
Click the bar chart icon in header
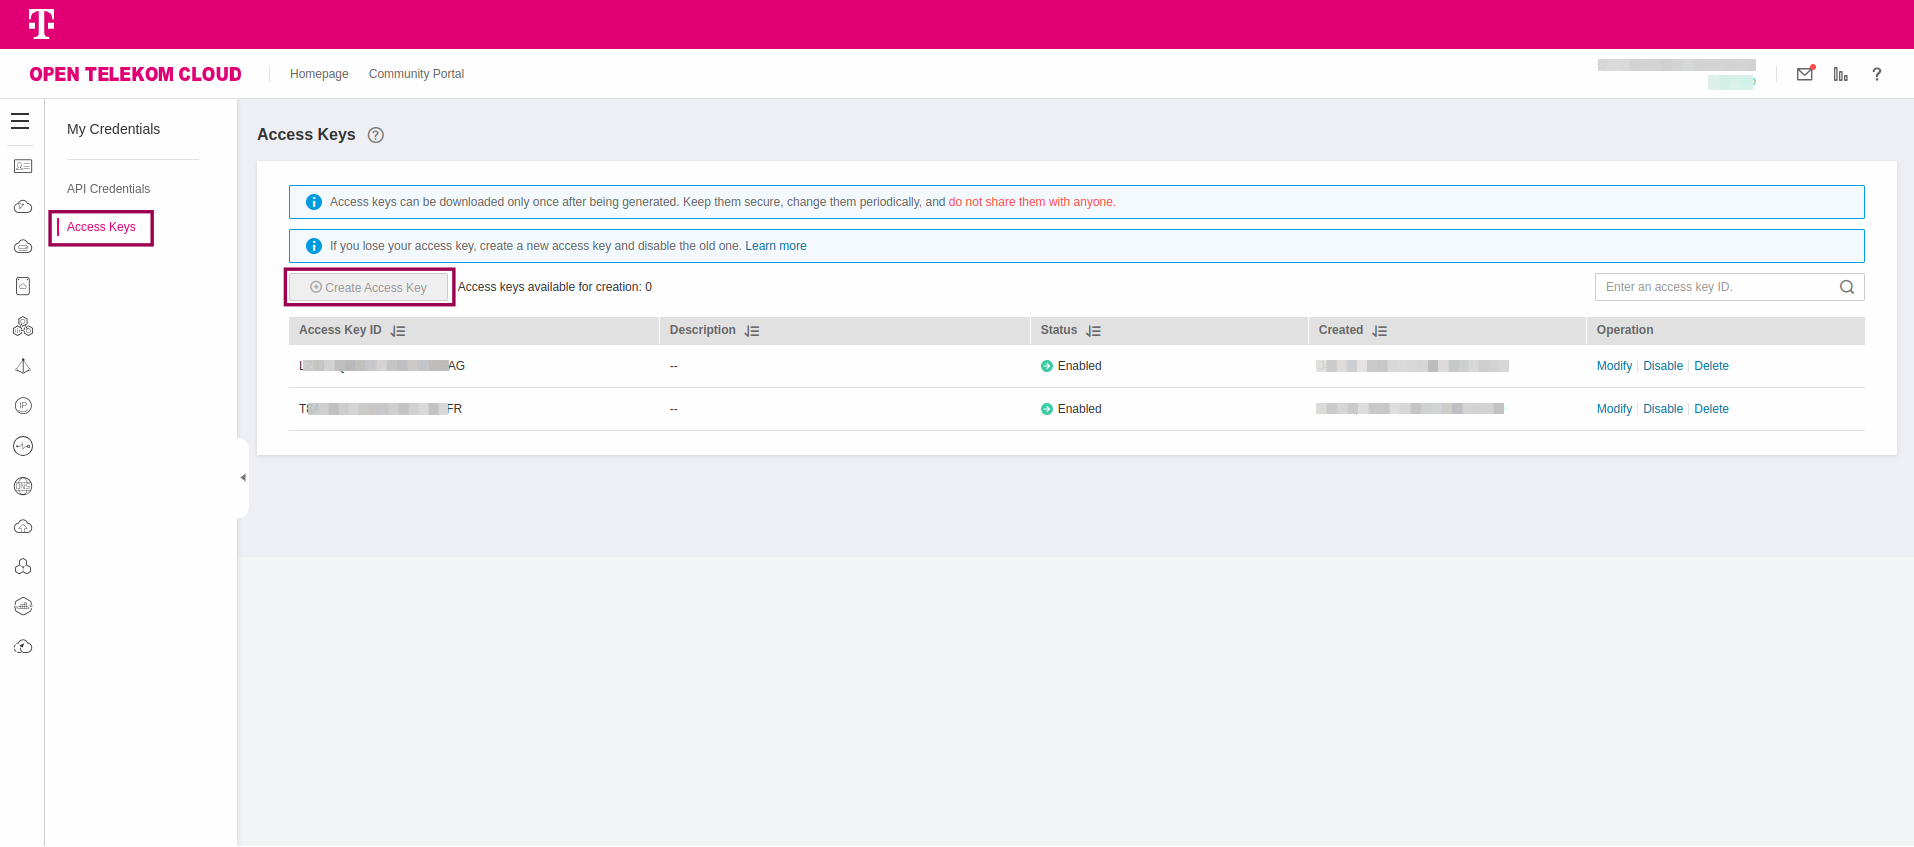coord(1840,74)
